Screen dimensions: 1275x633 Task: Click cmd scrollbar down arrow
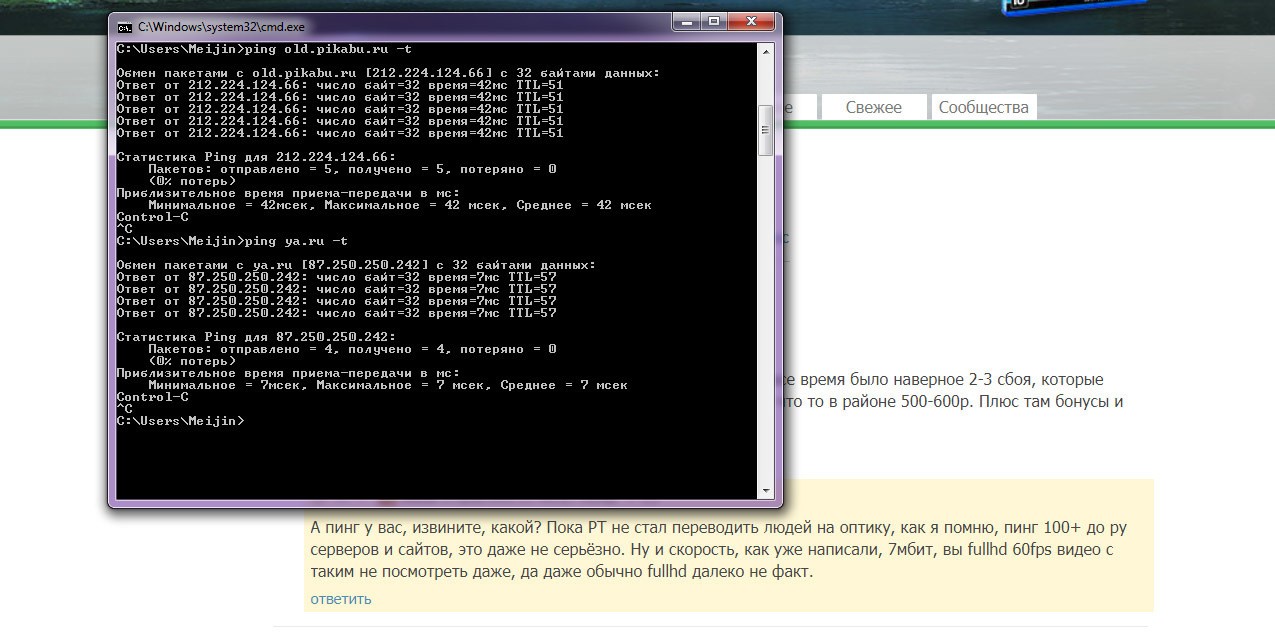[766, 490]
